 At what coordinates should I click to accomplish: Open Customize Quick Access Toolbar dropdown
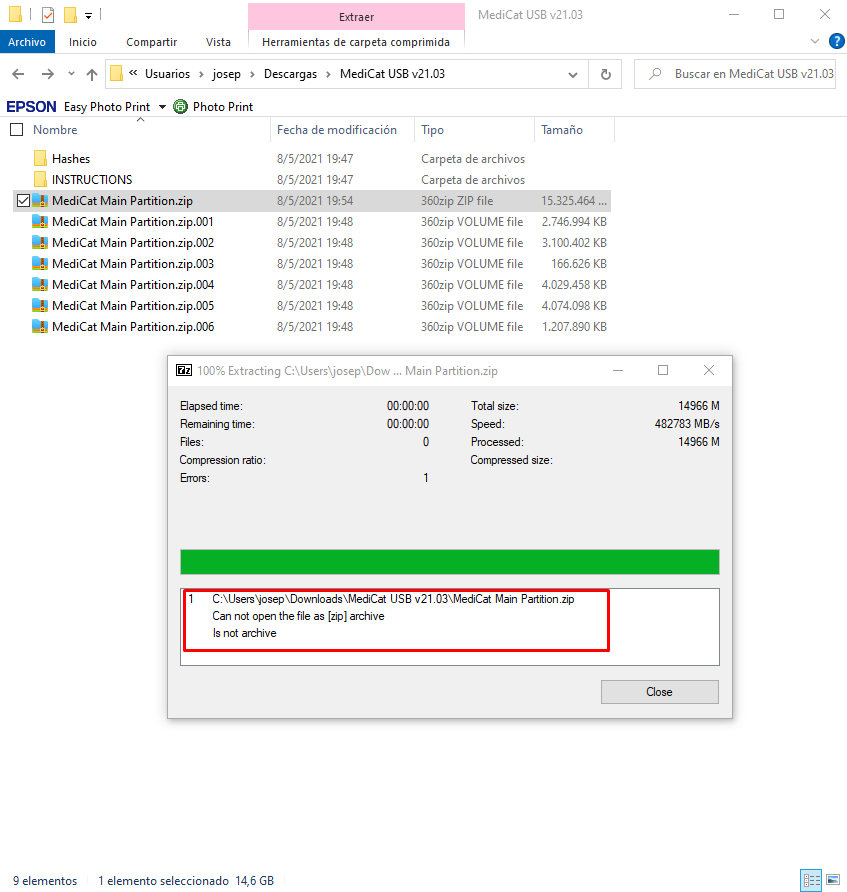click(88, 16)
